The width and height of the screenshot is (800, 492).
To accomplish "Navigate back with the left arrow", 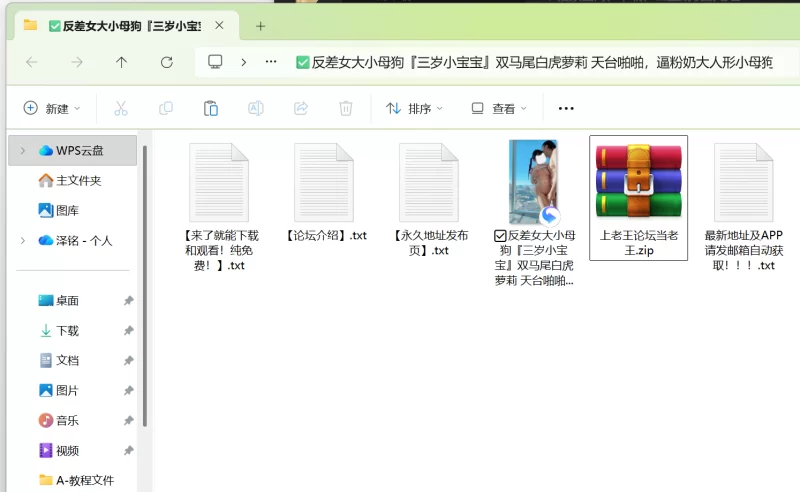I will pyautogui.click(x=31, y=62).
